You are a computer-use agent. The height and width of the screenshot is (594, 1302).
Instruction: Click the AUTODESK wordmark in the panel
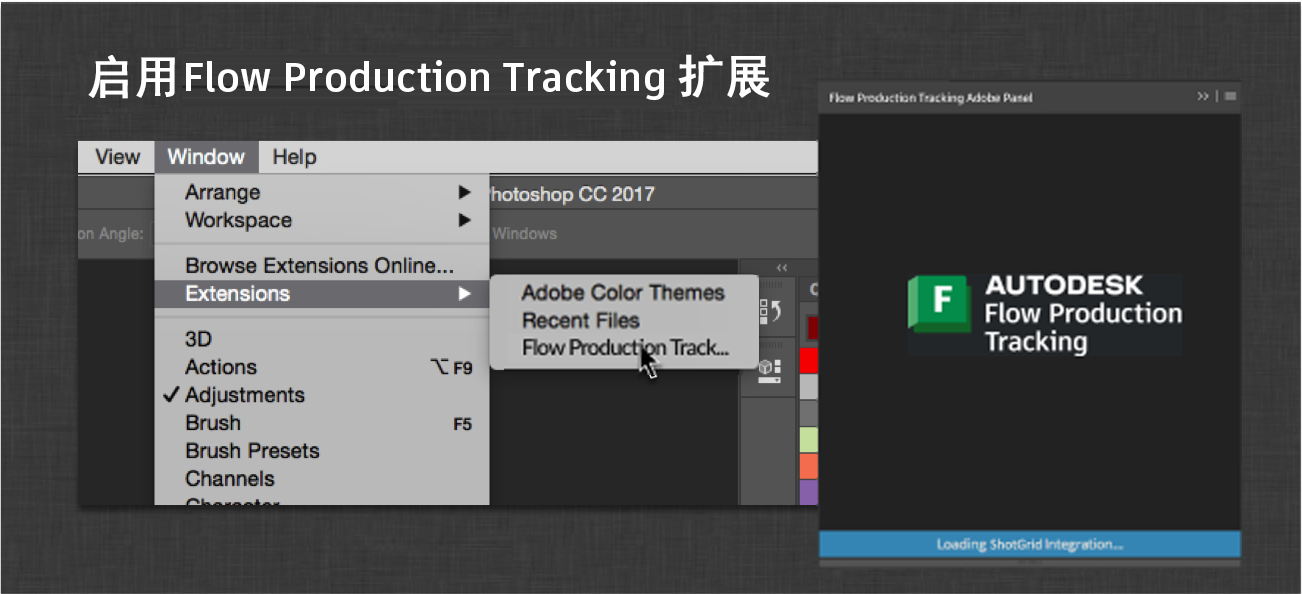(1064, 285)
